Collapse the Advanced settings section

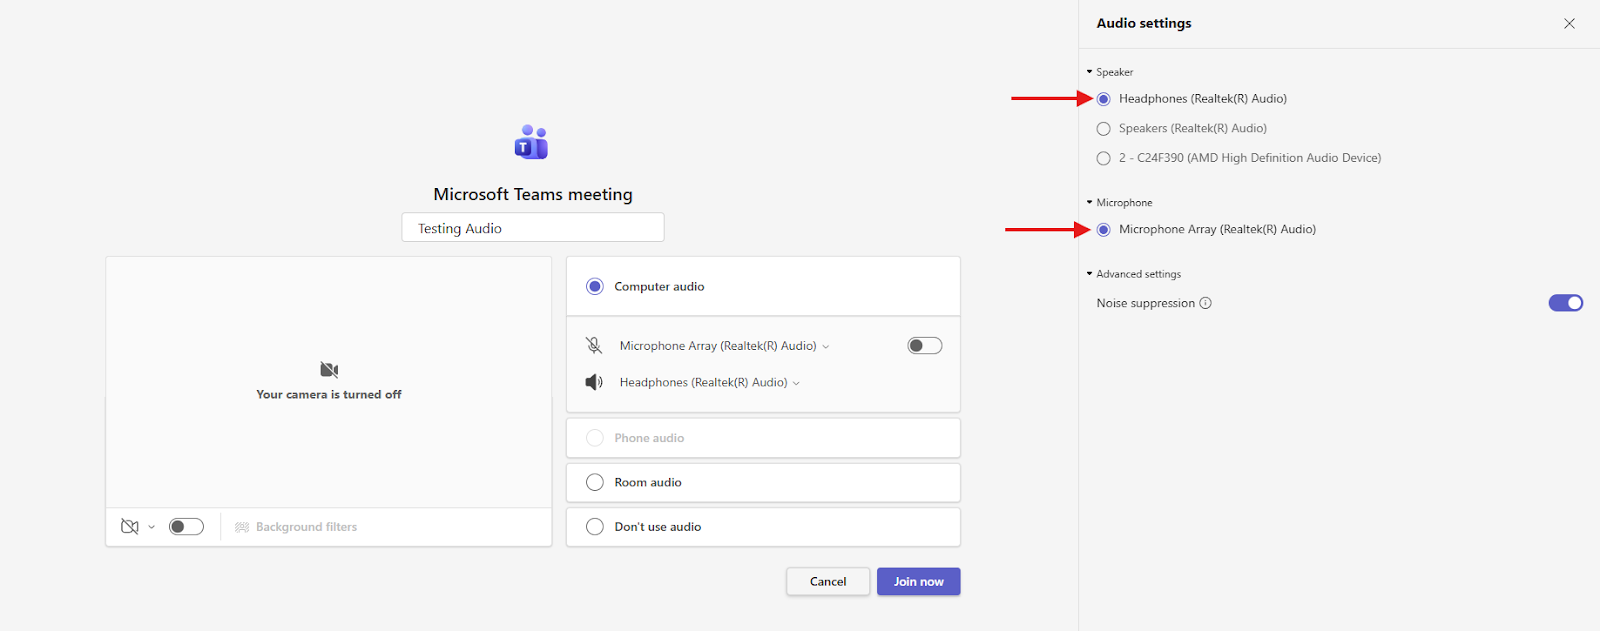[x=1090, y=274]
